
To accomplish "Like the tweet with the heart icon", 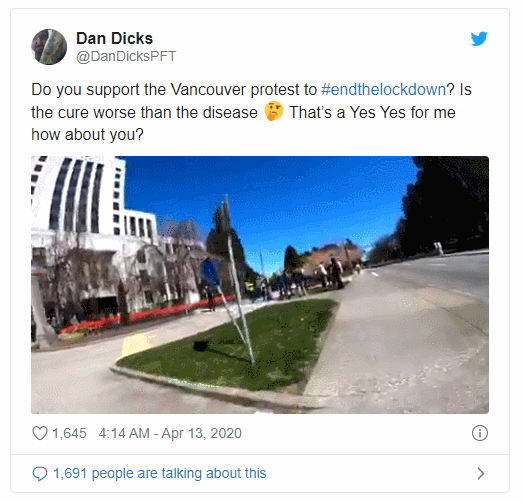I will (x=39, y=433).
